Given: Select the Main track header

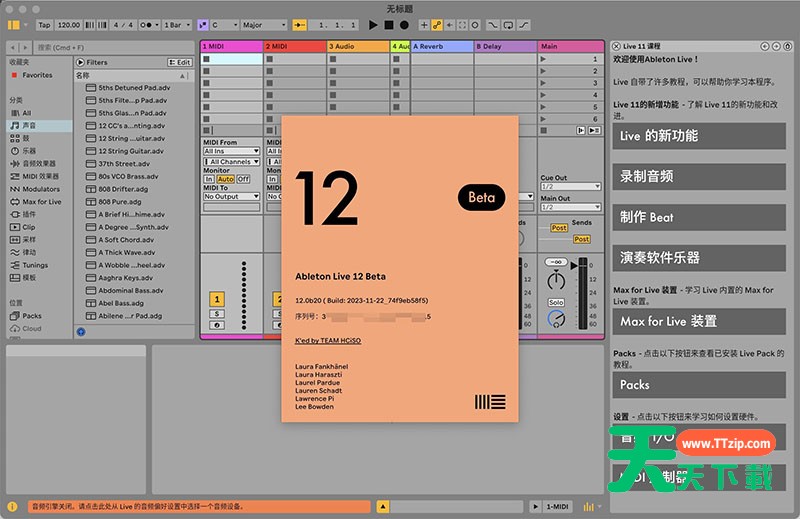Looking at the screenshot, I should [571, 46].
